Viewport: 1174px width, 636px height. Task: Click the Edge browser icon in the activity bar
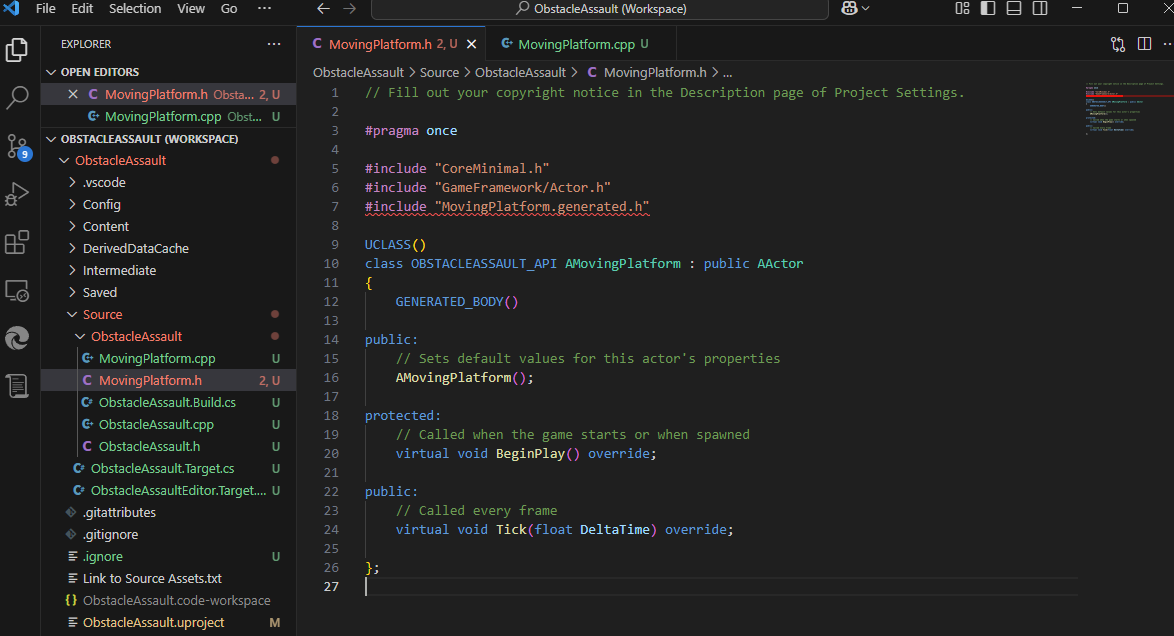pos(16,339)
